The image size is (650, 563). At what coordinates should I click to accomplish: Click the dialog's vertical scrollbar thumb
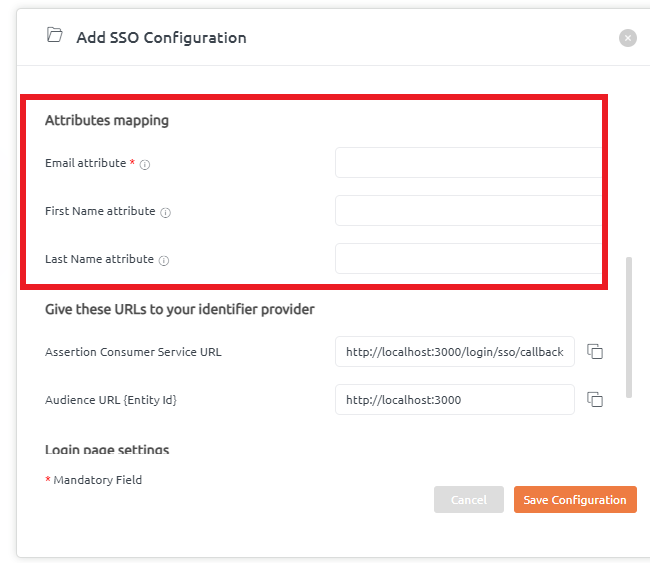[x=629, y=328]
